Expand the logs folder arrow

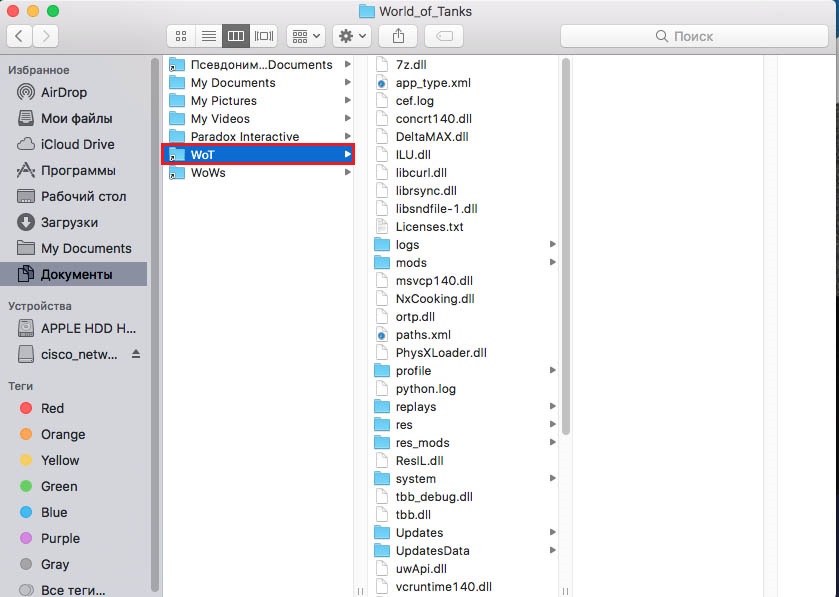pyautogui.click(x=552, y=244)
